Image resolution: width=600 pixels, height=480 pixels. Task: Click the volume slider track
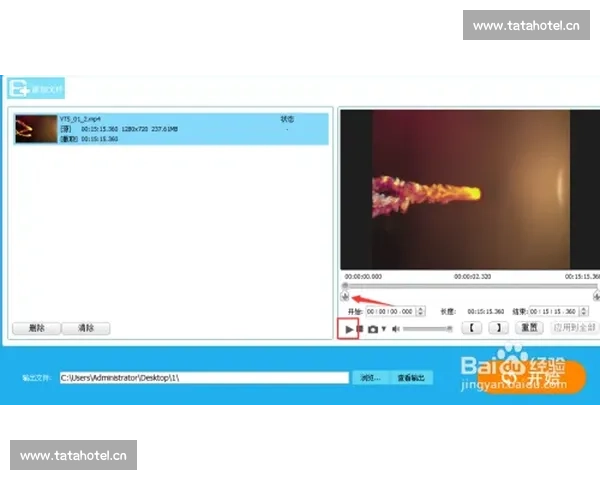pos(427,328)
